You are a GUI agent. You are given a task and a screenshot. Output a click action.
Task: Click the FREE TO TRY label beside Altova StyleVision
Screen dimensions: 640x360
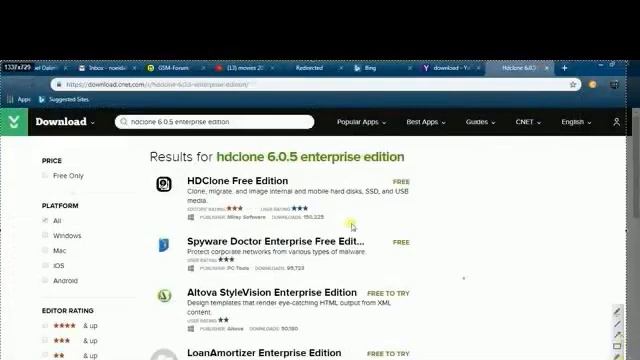[388, 293]
